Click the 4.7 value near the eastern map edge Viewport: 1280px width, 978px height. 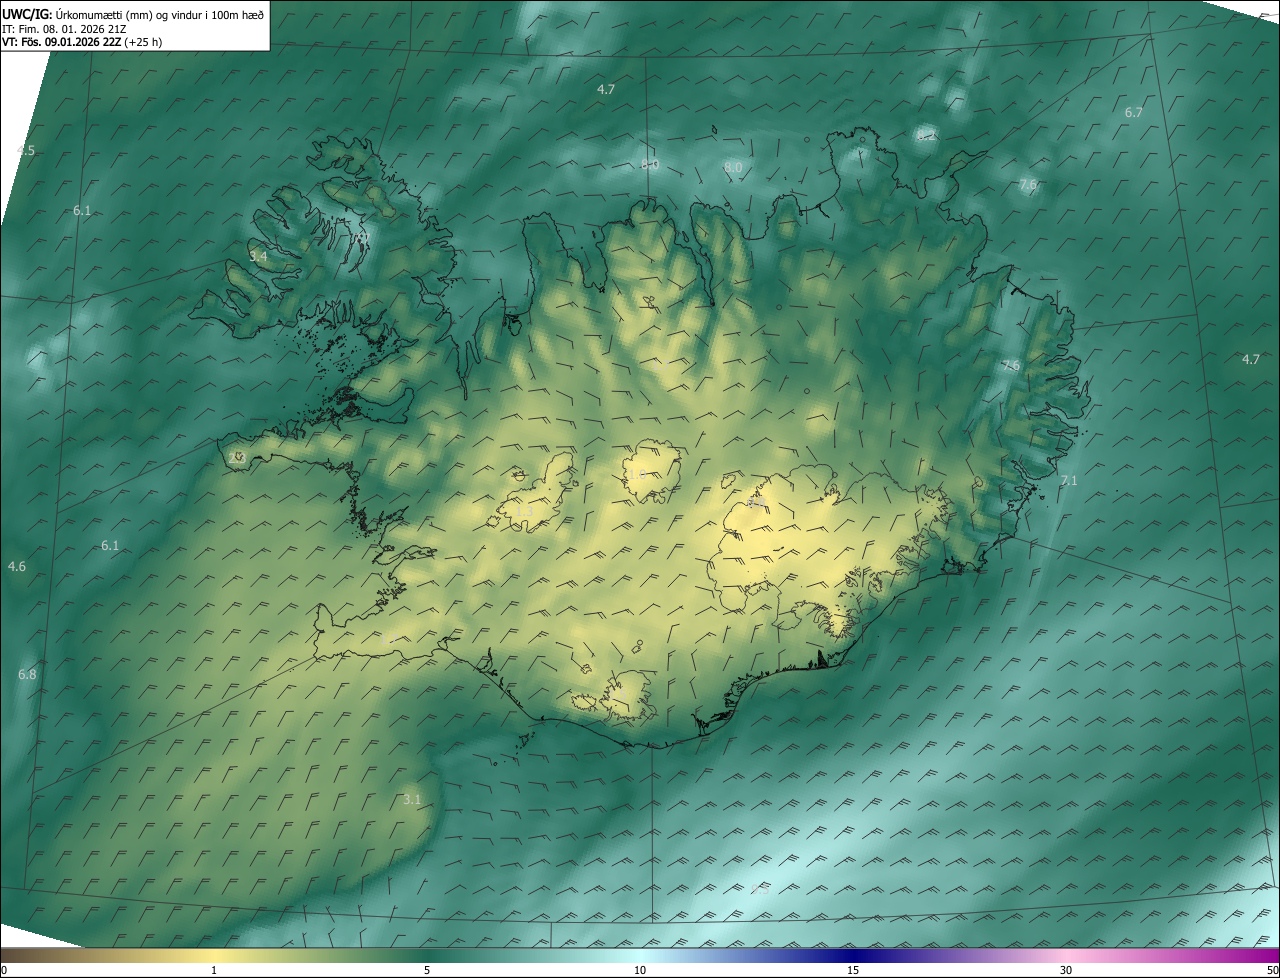pos(1251,360)
